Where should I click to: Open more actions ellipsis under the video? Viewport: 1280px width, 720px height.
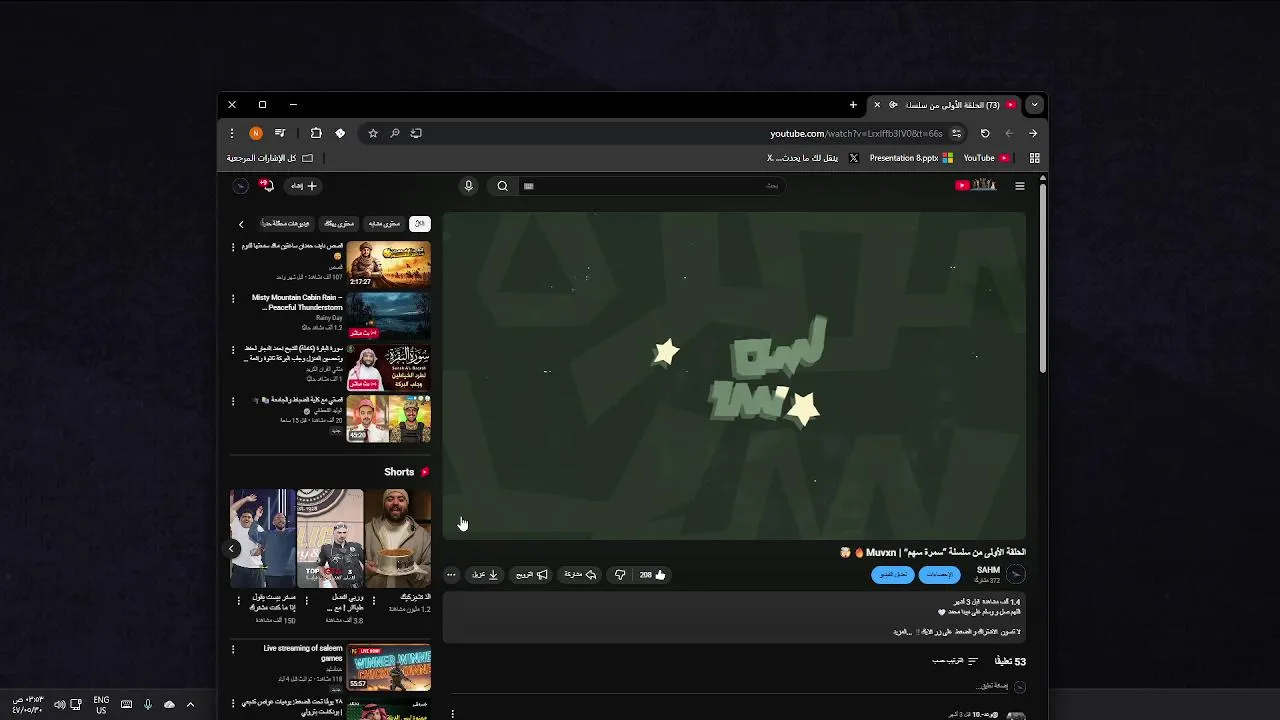(451, 575)
